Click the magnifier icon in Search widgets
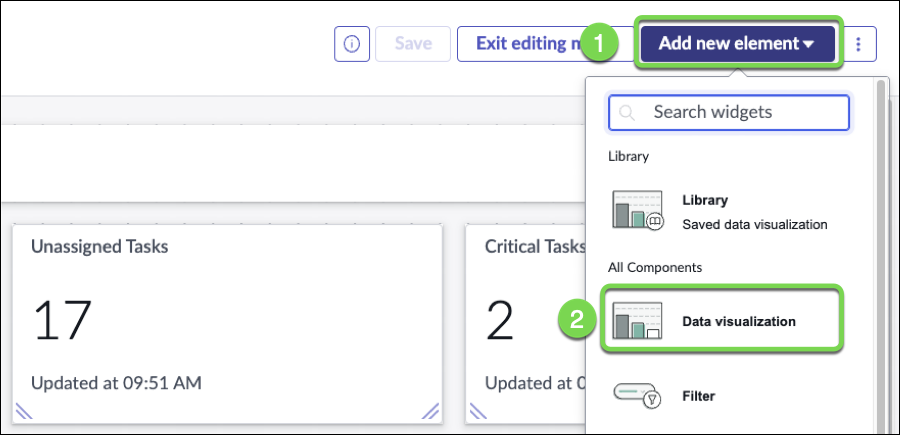The image size is (900, 435). (x=628, y=113)
